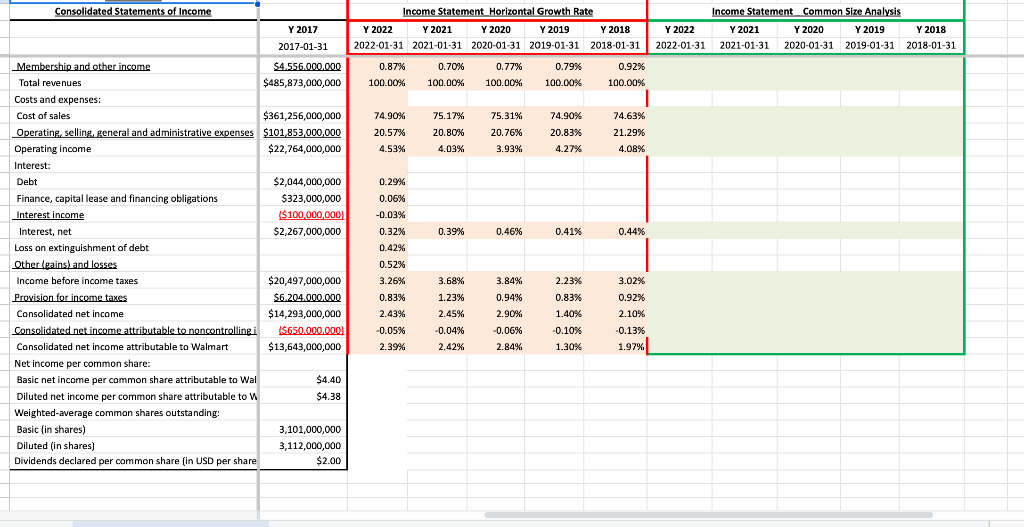
Task: Click the 1.23% provision for taxes Y 2021 cell
Action: 437,297
